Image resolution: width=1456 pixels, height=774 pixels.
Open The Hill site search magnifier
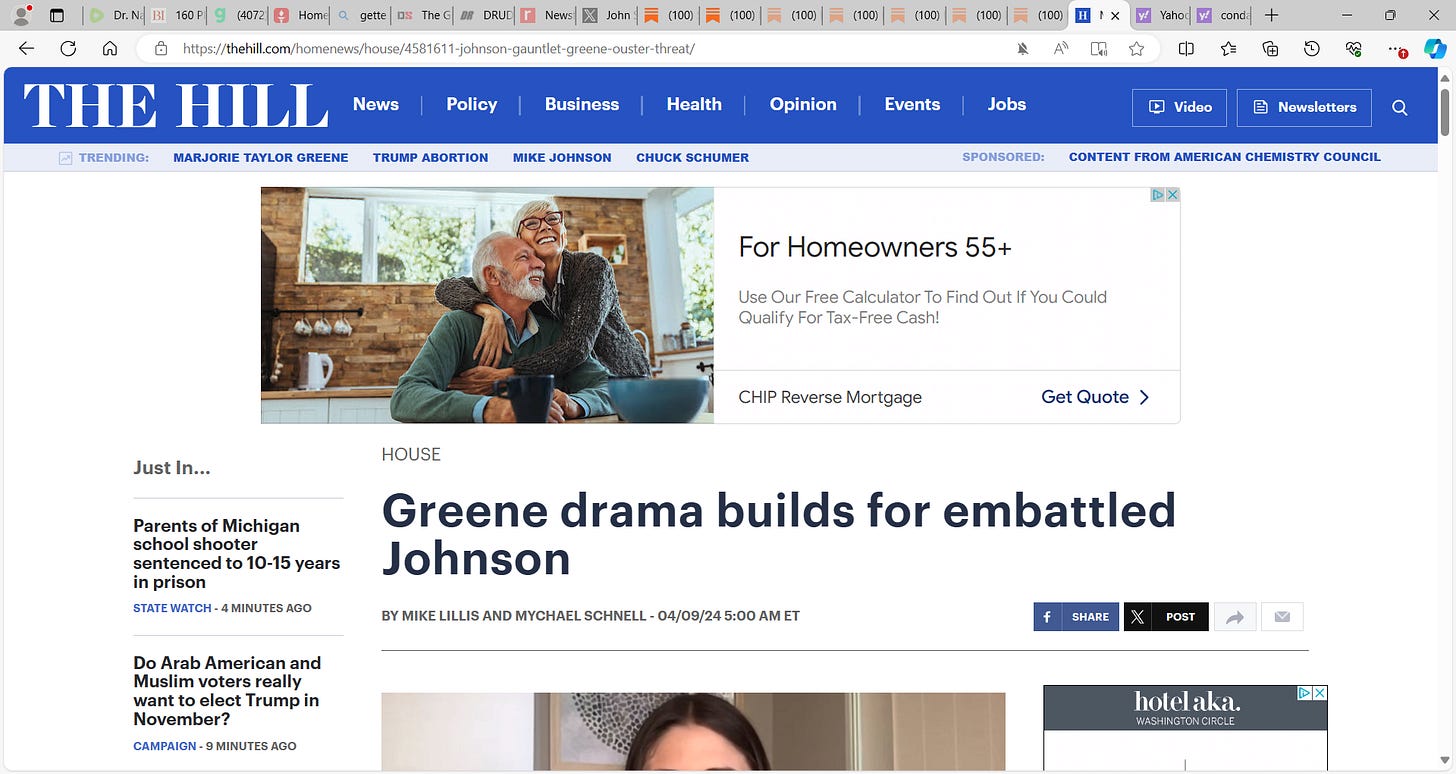[x=1400, y=107]
